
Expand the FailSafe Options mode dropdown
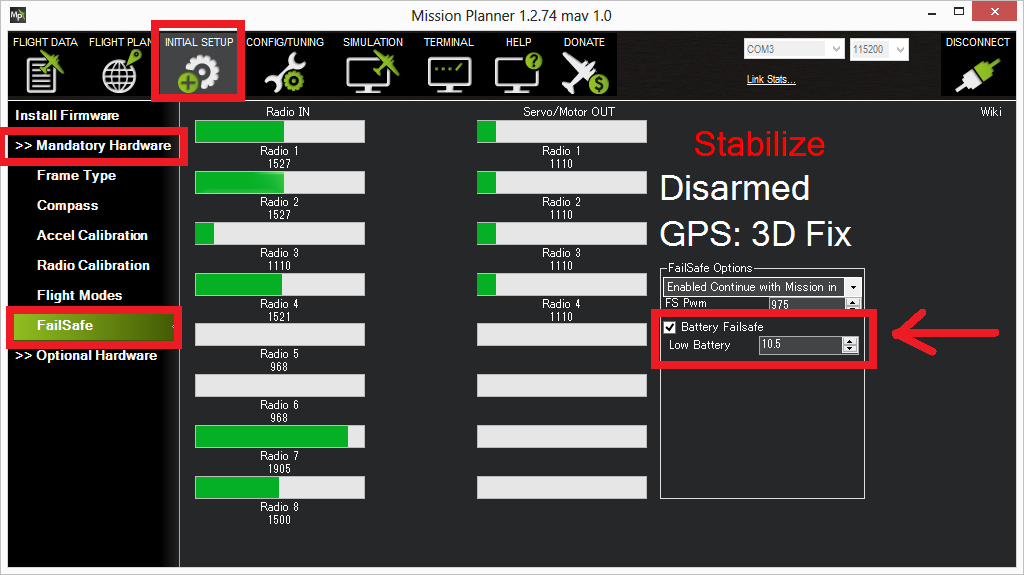(852, 287)
